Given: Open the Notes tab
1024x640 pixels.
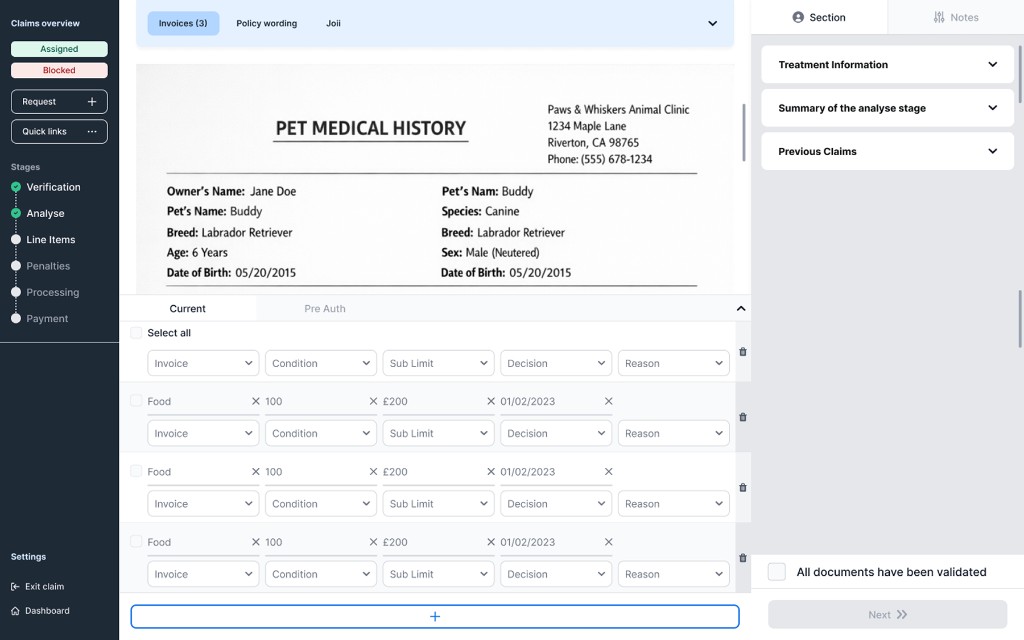Looking at the screenshot, I should (x=955, y=17).
